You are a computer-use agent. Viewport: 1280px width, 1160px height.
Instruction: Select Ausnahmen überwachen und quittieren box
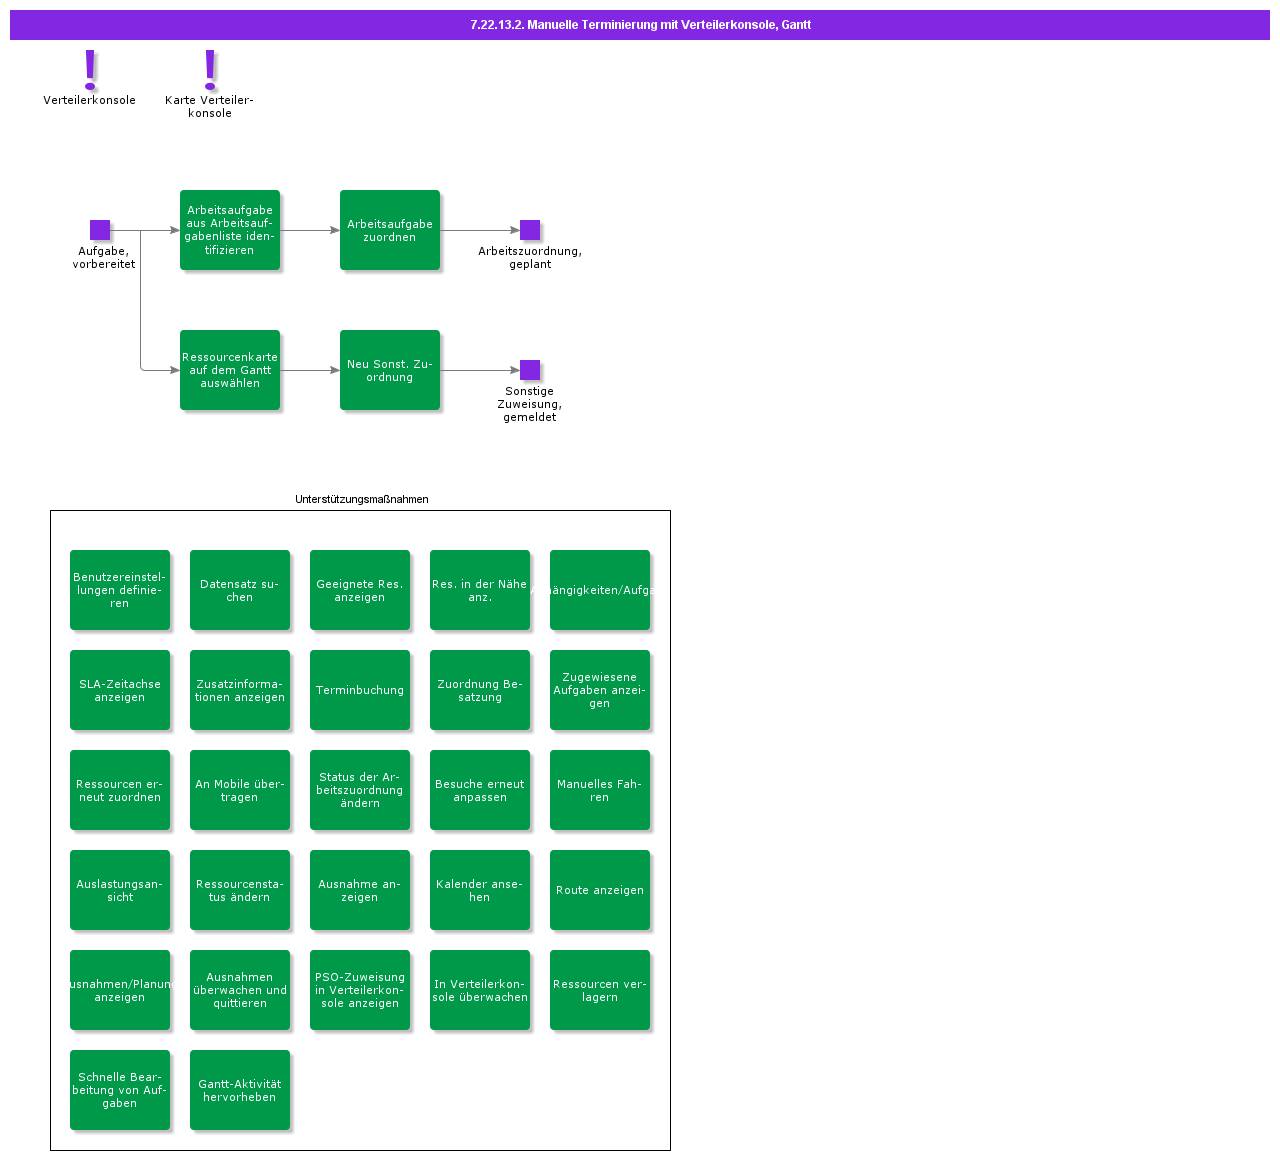[x=240, y=990]
